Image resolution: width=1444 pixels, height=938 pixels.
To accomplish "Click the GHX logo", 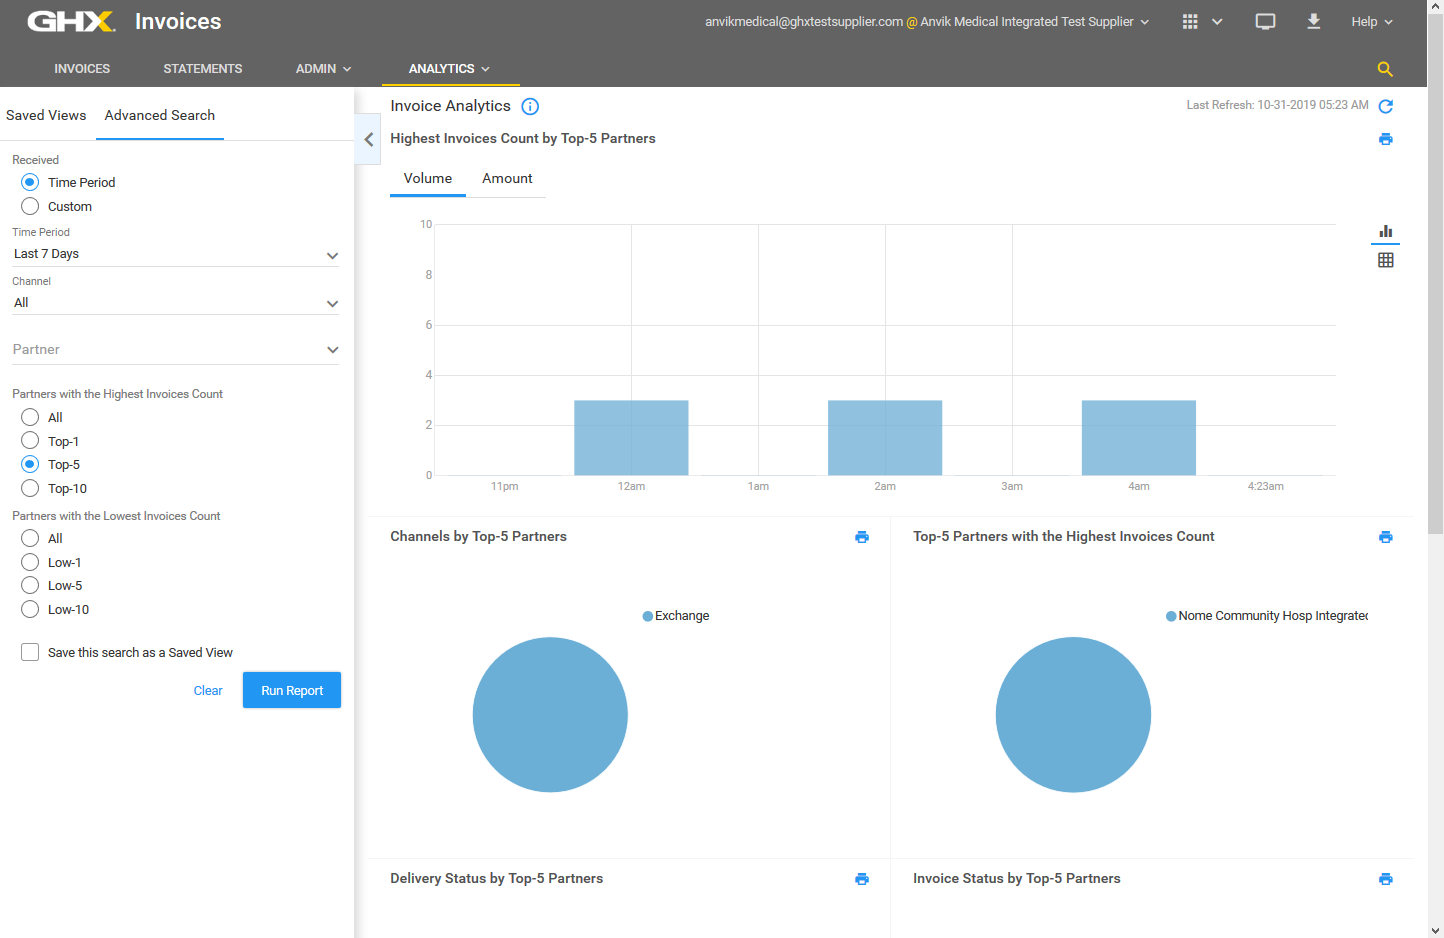I will 71,21.
